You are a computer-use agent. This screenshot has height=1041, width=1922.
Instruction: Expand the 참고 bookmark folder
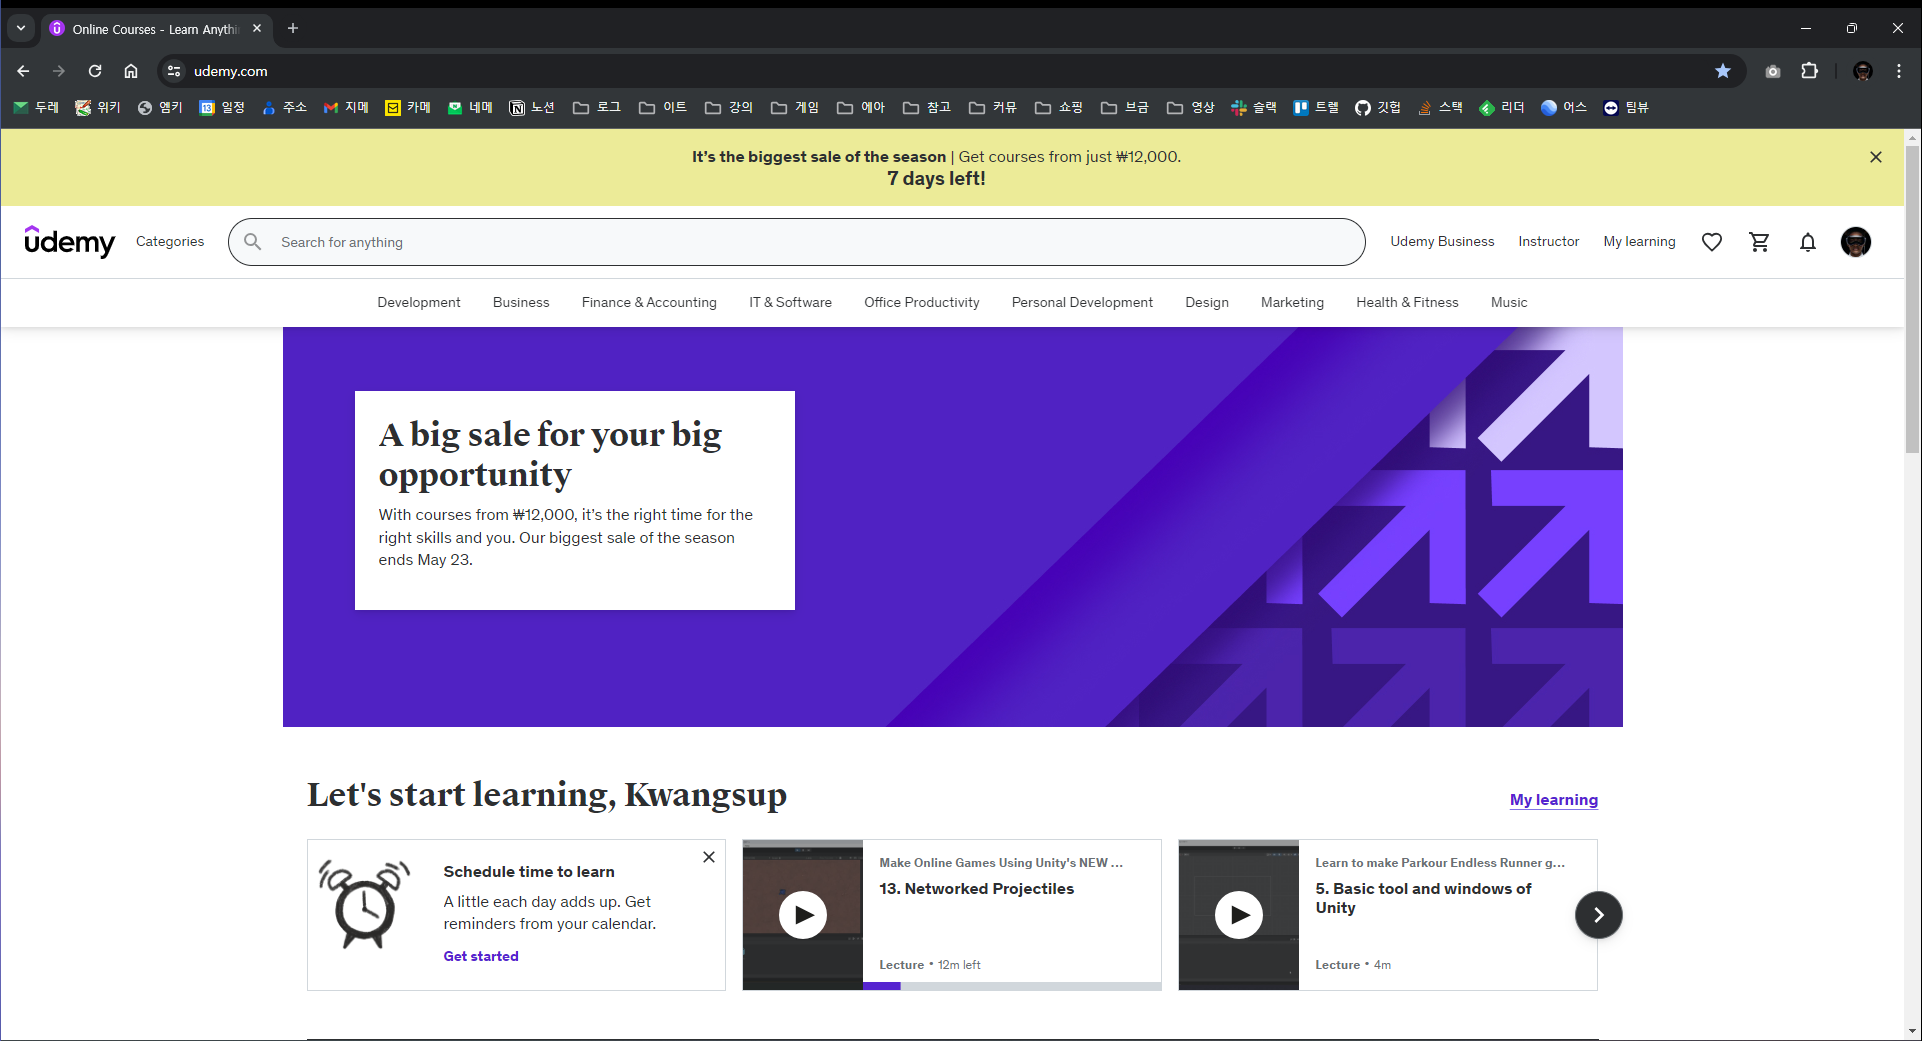pyautogui.click(x=927, y=108)
